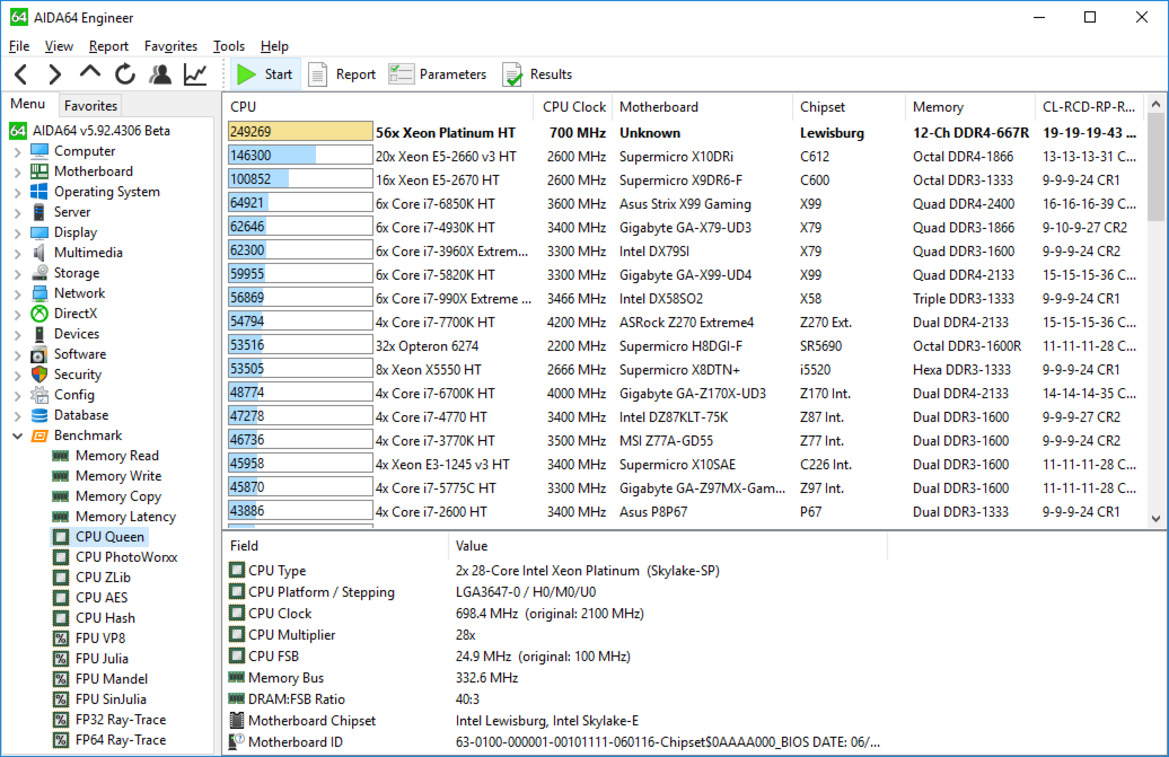Click scroll-down arrow of results list
This screenshot has width=1169, height=757.
tap(1156, 518)
